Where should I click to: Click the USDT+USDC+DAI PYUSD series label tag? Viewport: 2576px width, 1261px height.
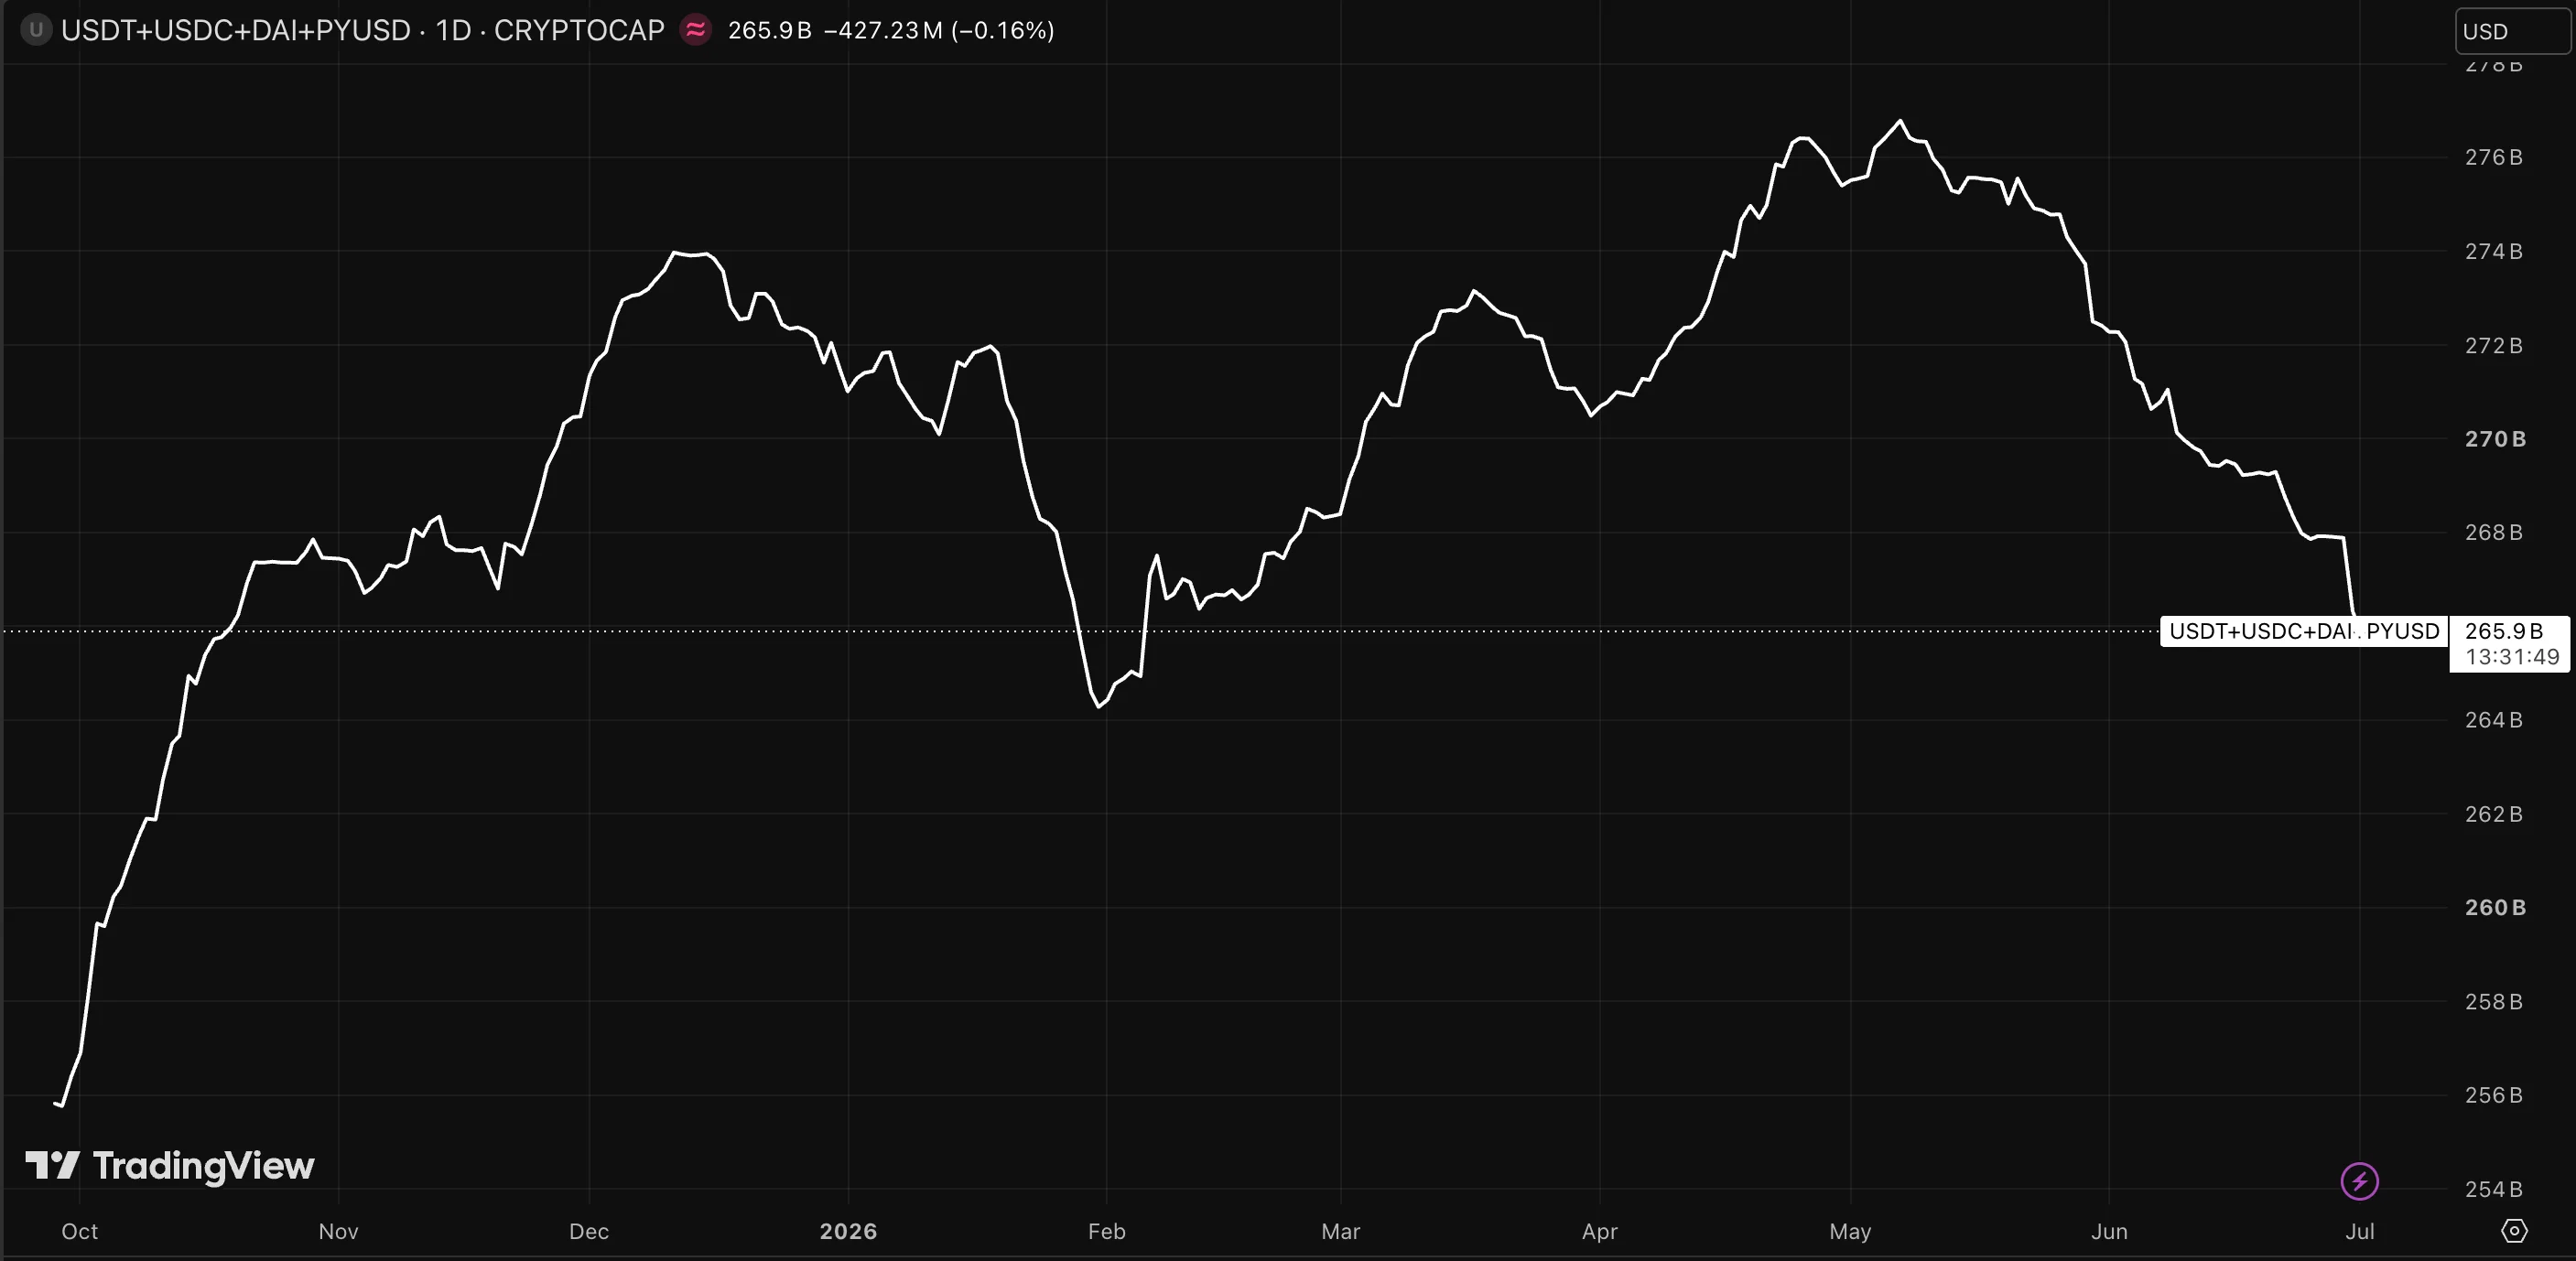tap(2304, 631)
